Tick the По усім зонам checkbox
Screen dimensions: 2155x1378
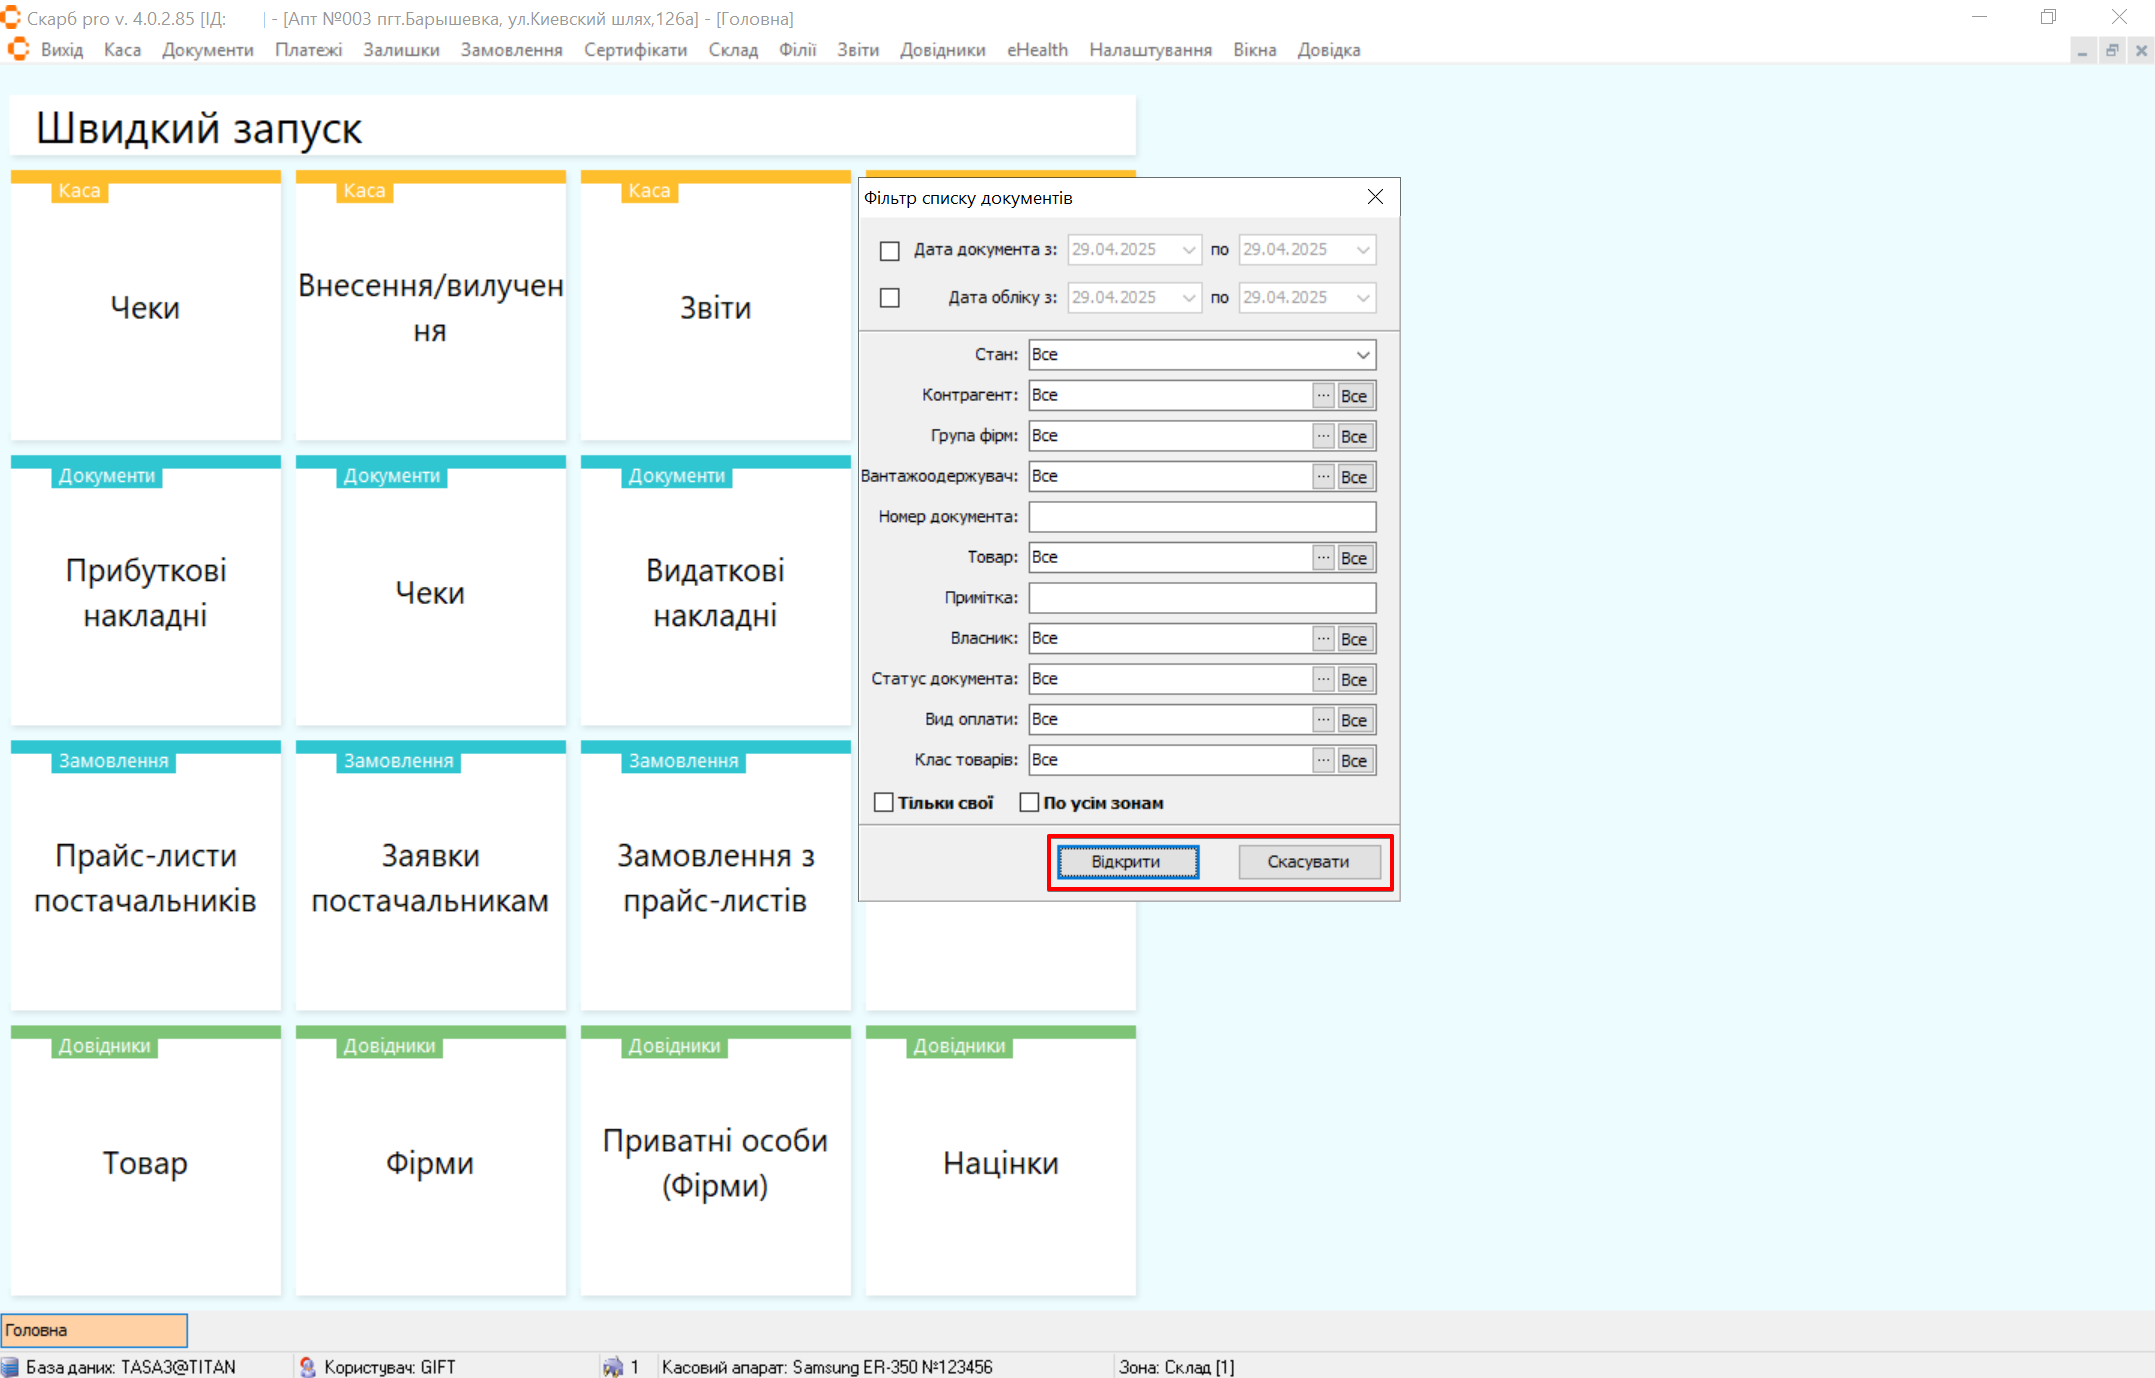point(1029,803)
